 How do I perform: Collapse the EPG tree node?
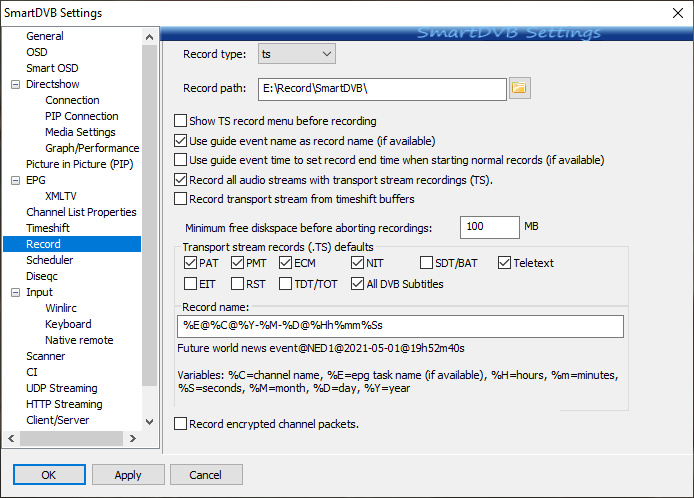pos(15,180)
